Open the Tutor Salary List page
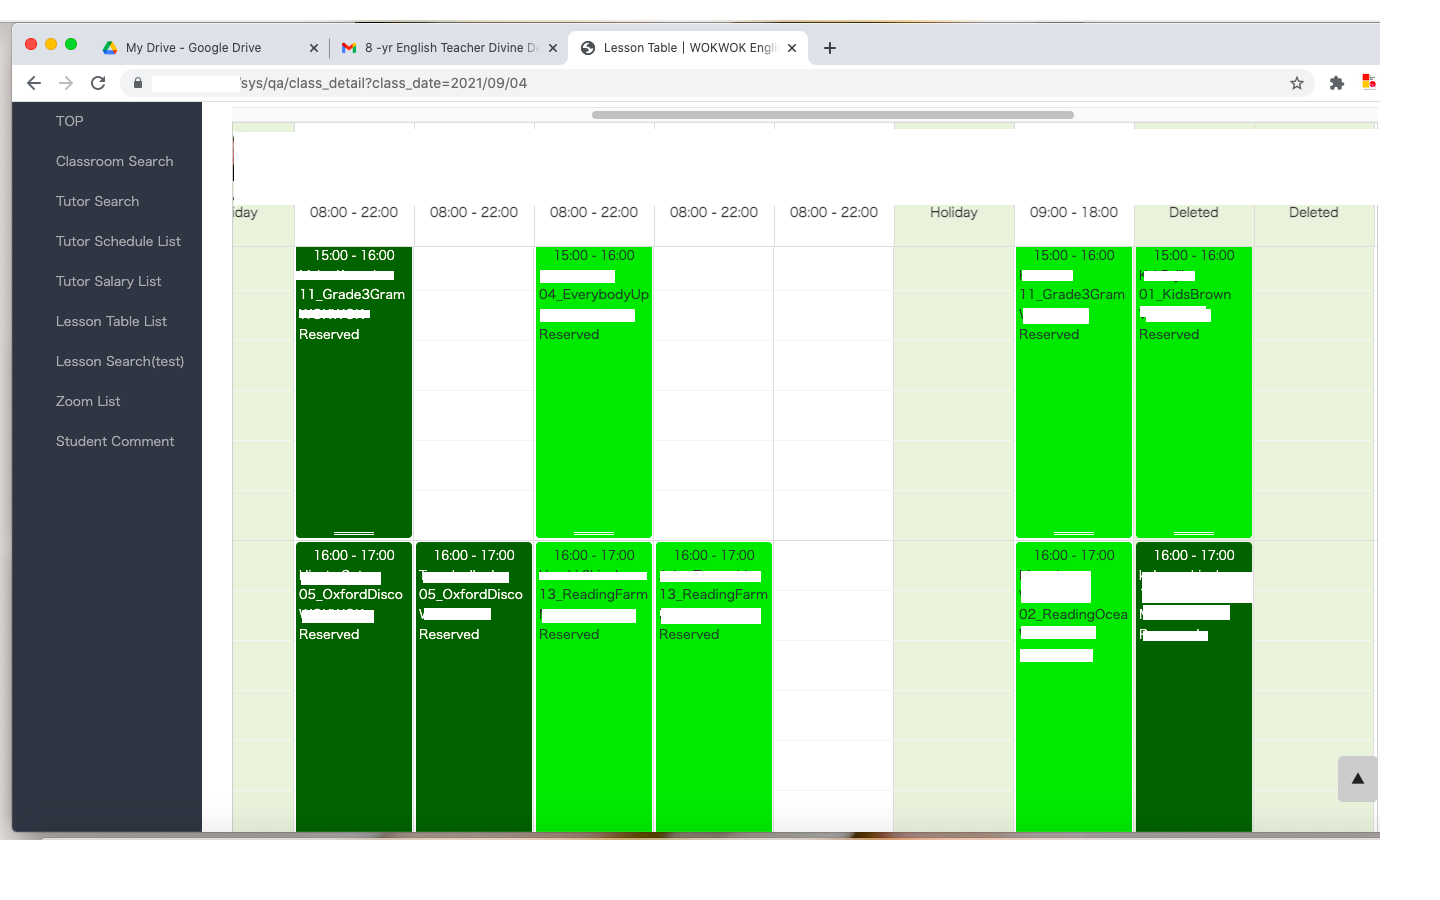The height and width of the screenshot is (900, 1440). [x=109, y=281]
